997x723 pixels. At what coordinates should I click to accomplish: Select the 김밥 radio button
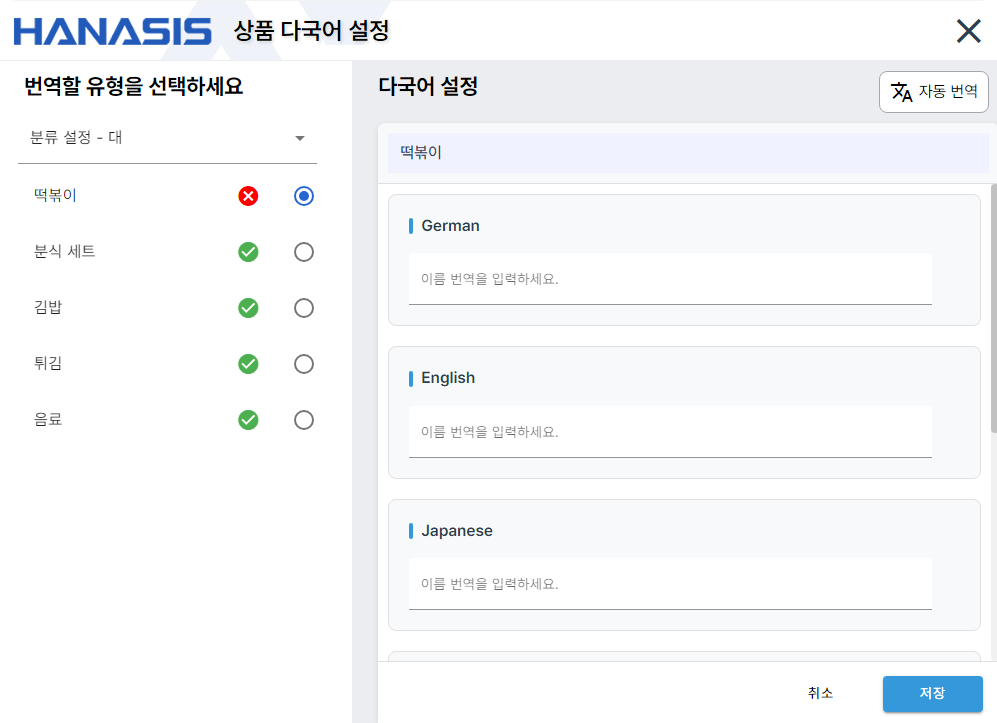pyautogui.click(x=303, y=308)
